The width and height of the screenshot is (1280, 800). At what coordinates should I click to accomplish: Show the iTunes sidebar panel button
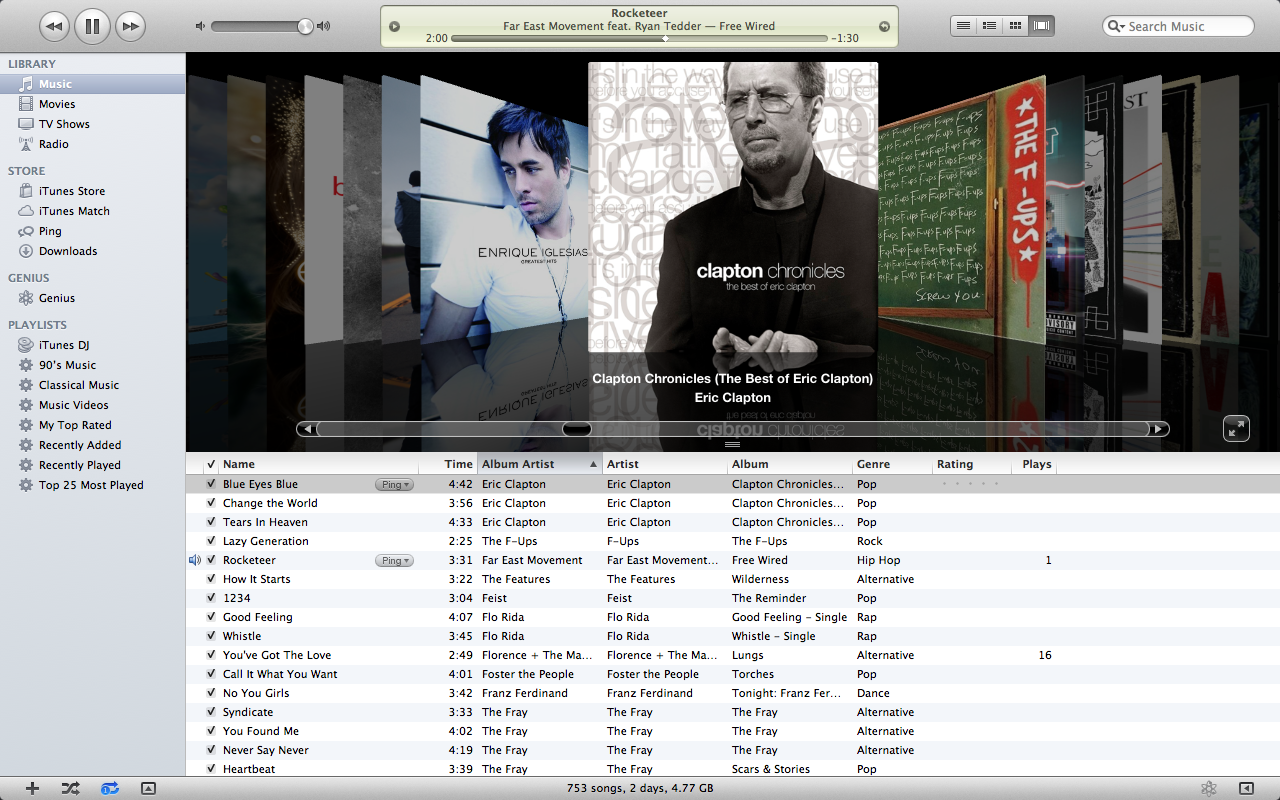(x=1246, y=788)
